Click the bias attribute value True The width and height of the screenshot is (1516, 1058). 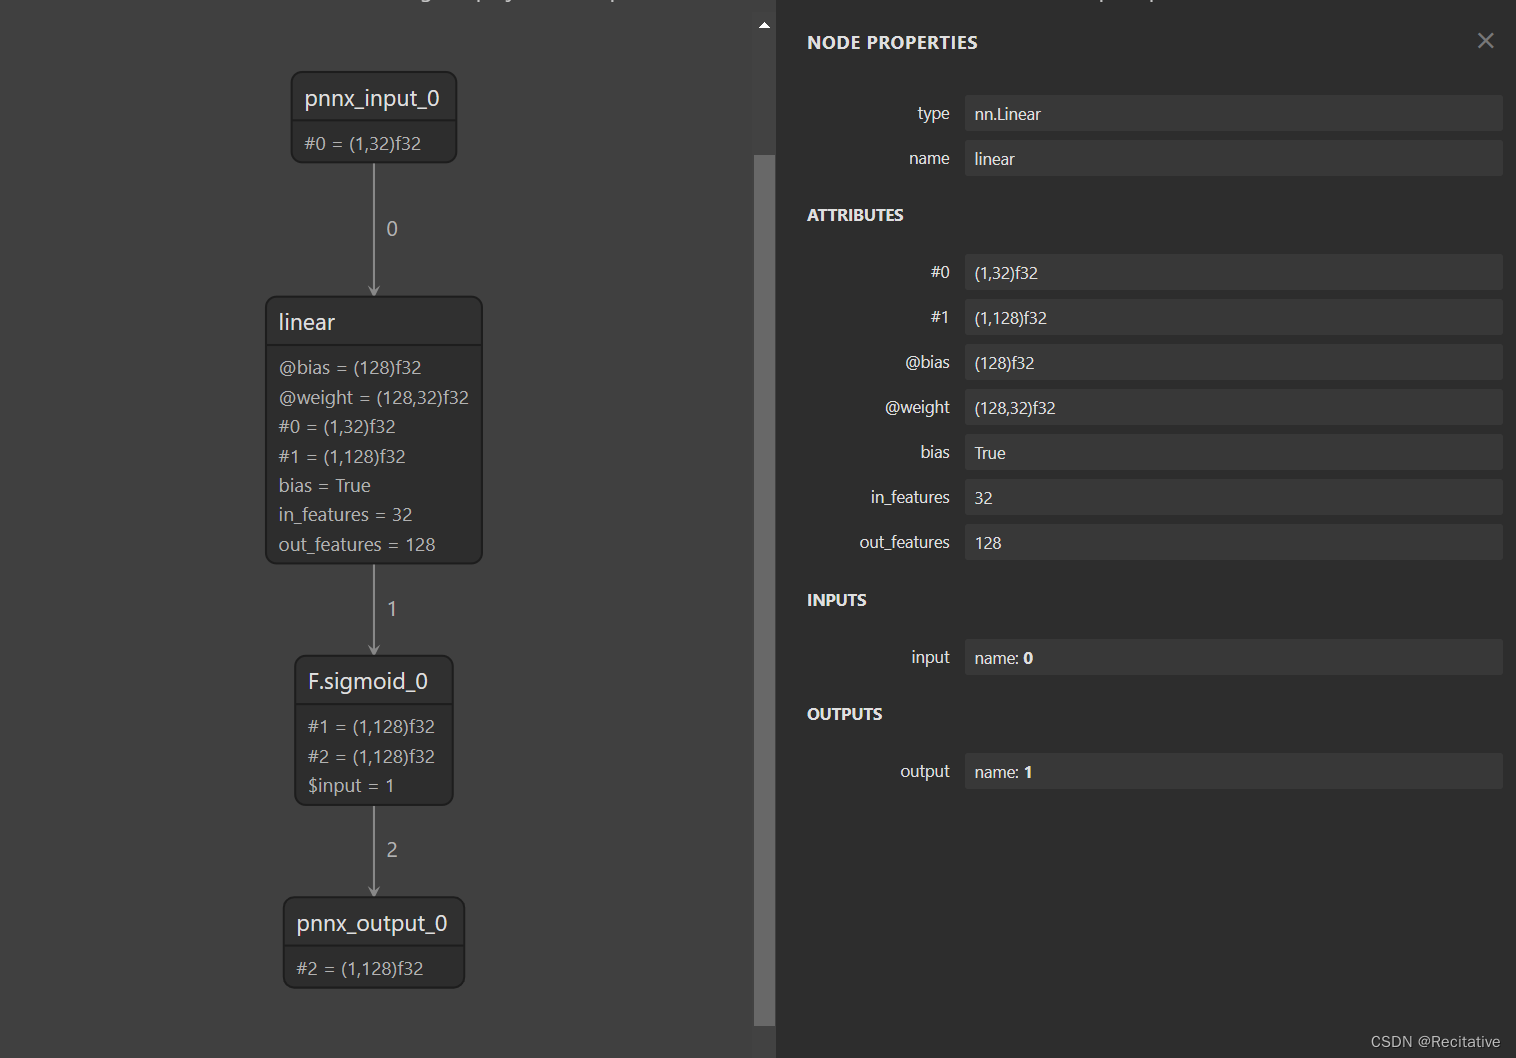[1233, 453]
